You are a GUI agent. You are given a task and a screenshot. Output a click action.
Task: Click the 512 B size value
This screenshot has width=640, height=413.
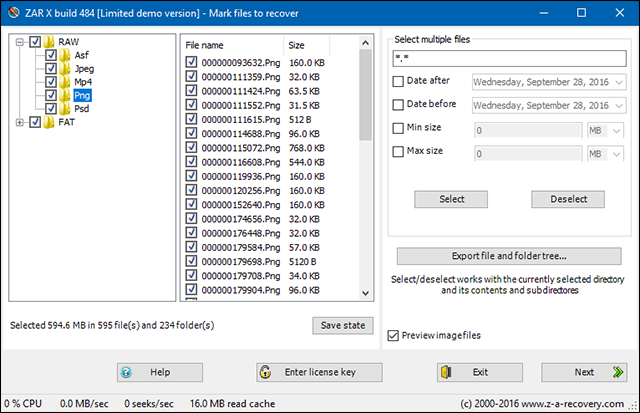pyautogui.click(x=300, y=120)
